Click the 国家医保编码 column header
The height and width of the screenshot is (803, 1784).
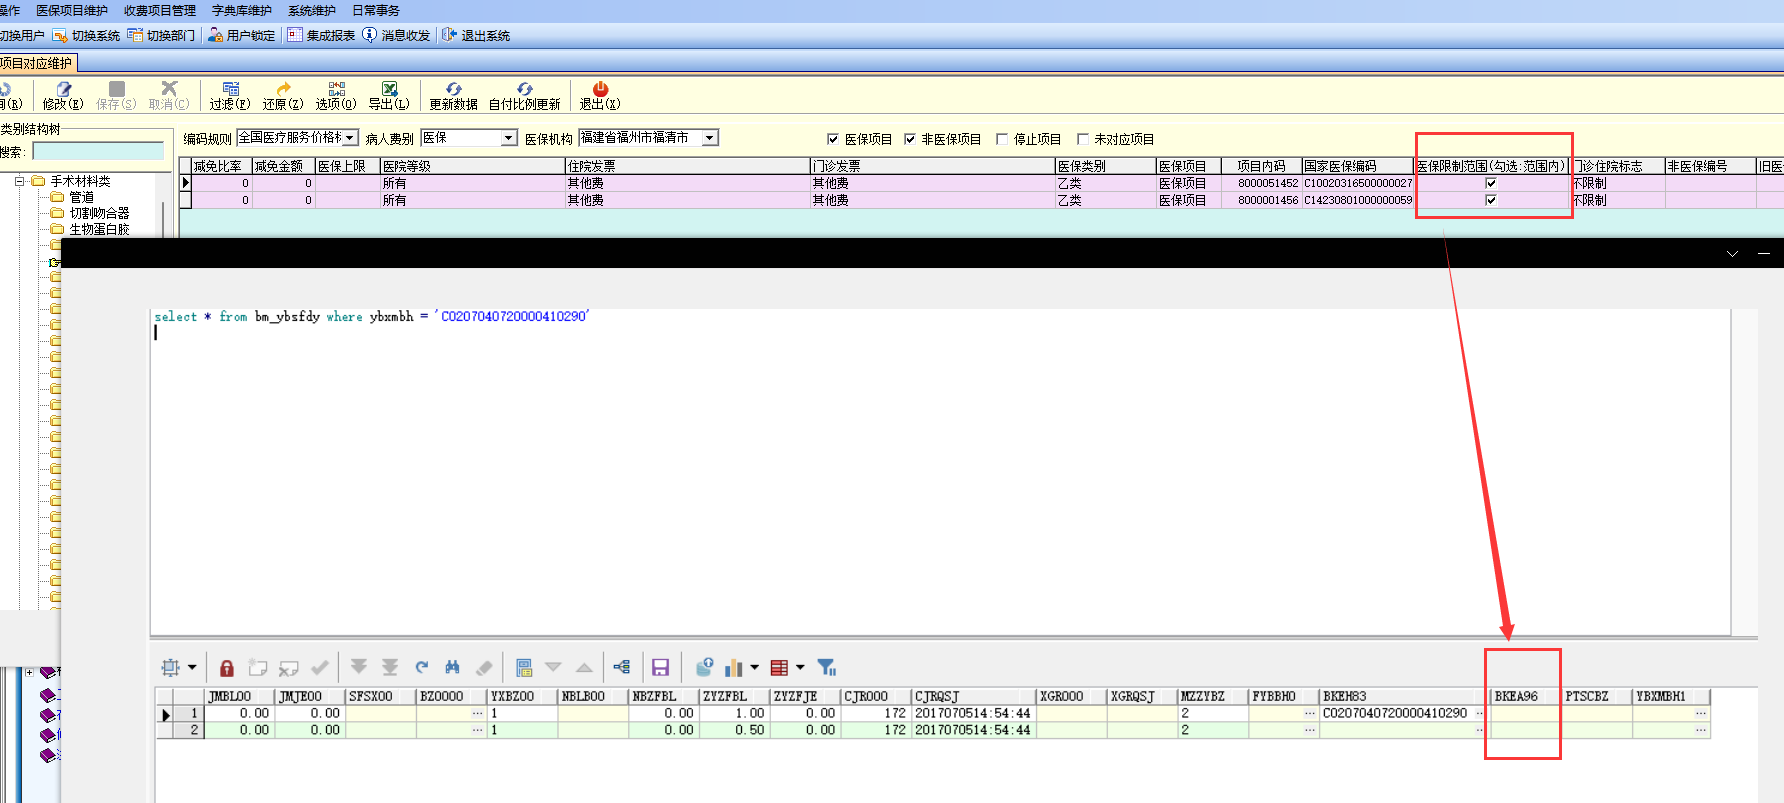coord(1357,166)
